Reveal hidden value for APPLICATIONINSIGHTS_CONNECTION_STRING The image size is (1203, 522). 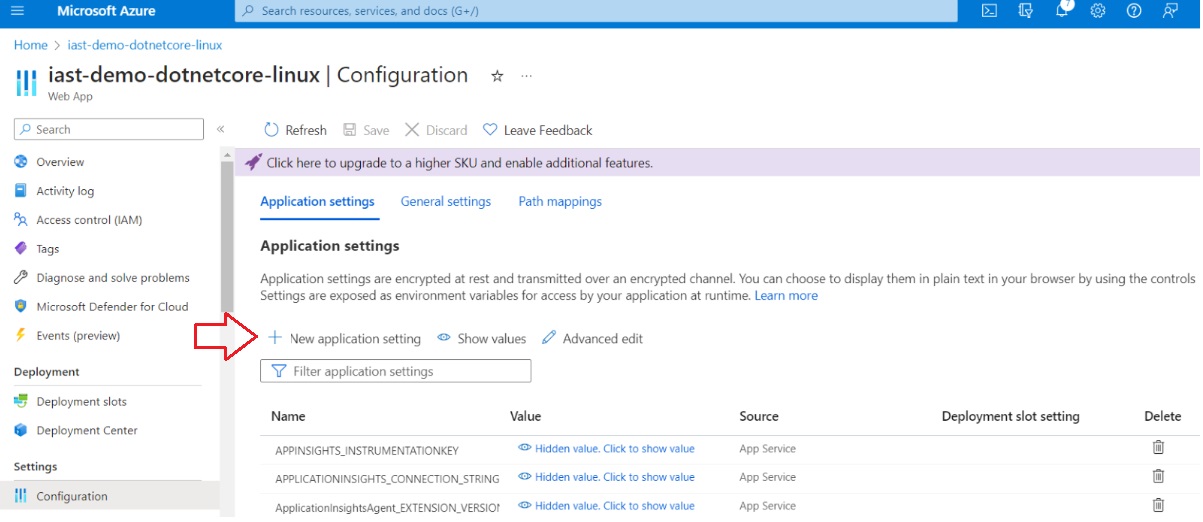pyautogui.click(x=606, y=477)
